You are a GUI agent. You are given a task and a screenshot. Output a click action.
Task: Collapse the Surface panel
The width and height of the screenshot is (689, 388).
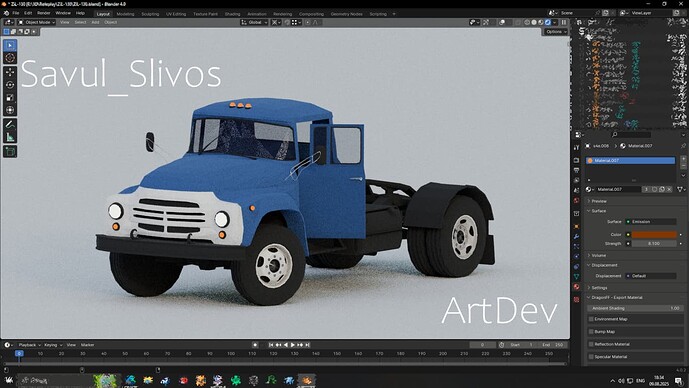pos(598,211)
